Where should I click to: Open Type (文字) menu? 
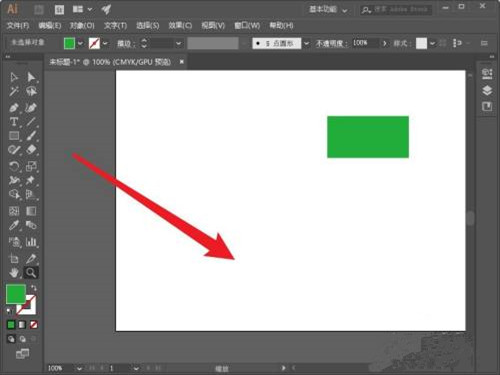pos(115,26)
